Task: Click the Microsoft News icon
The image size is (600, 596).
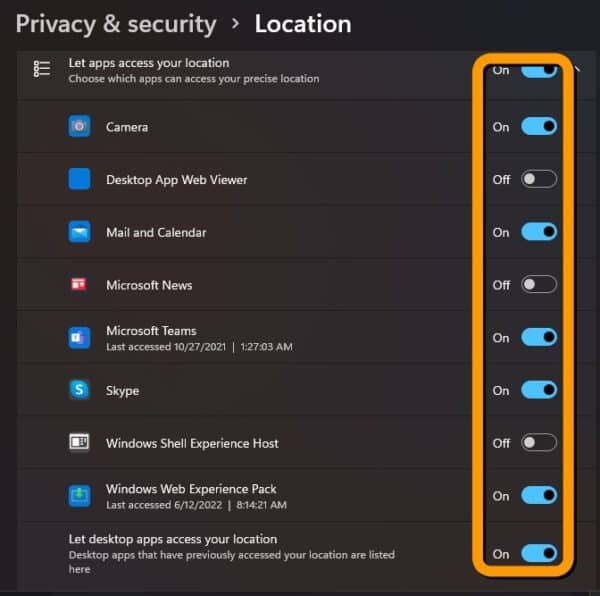Action: (79, 285)
